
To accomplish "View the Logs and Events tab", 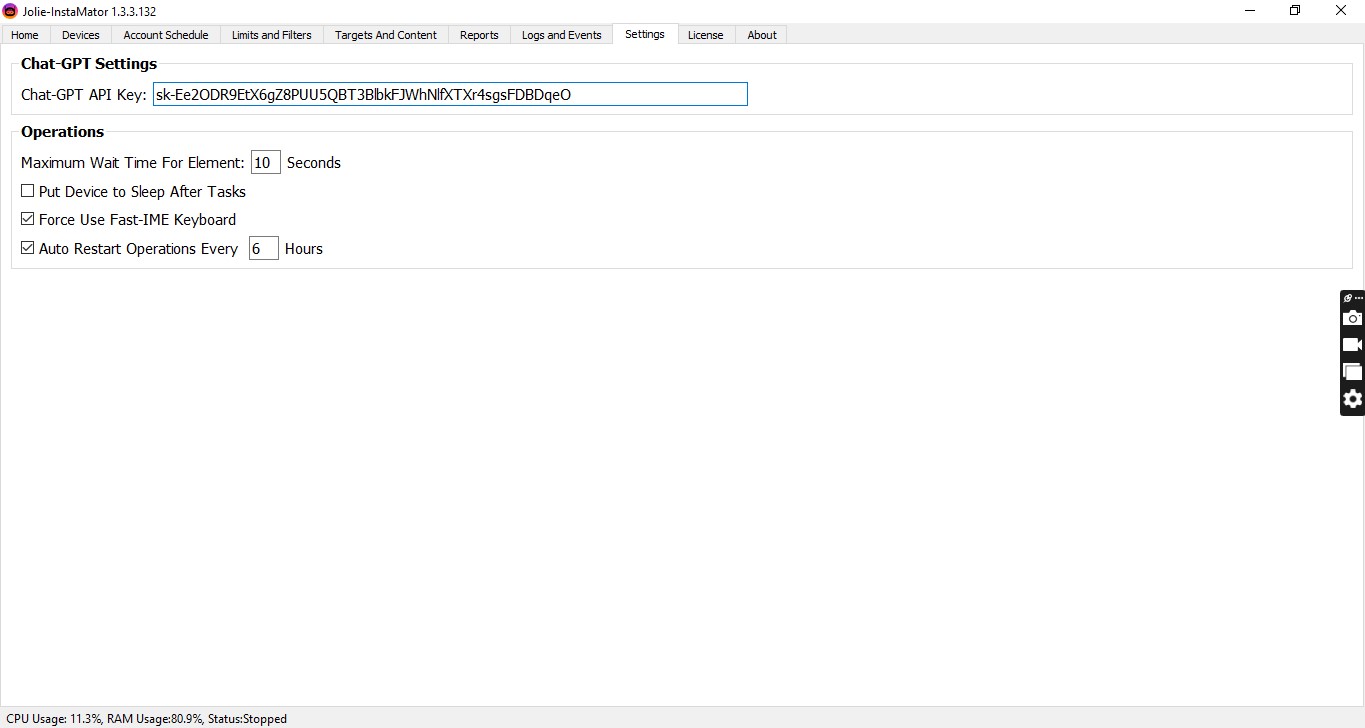I will pos(561,35).
